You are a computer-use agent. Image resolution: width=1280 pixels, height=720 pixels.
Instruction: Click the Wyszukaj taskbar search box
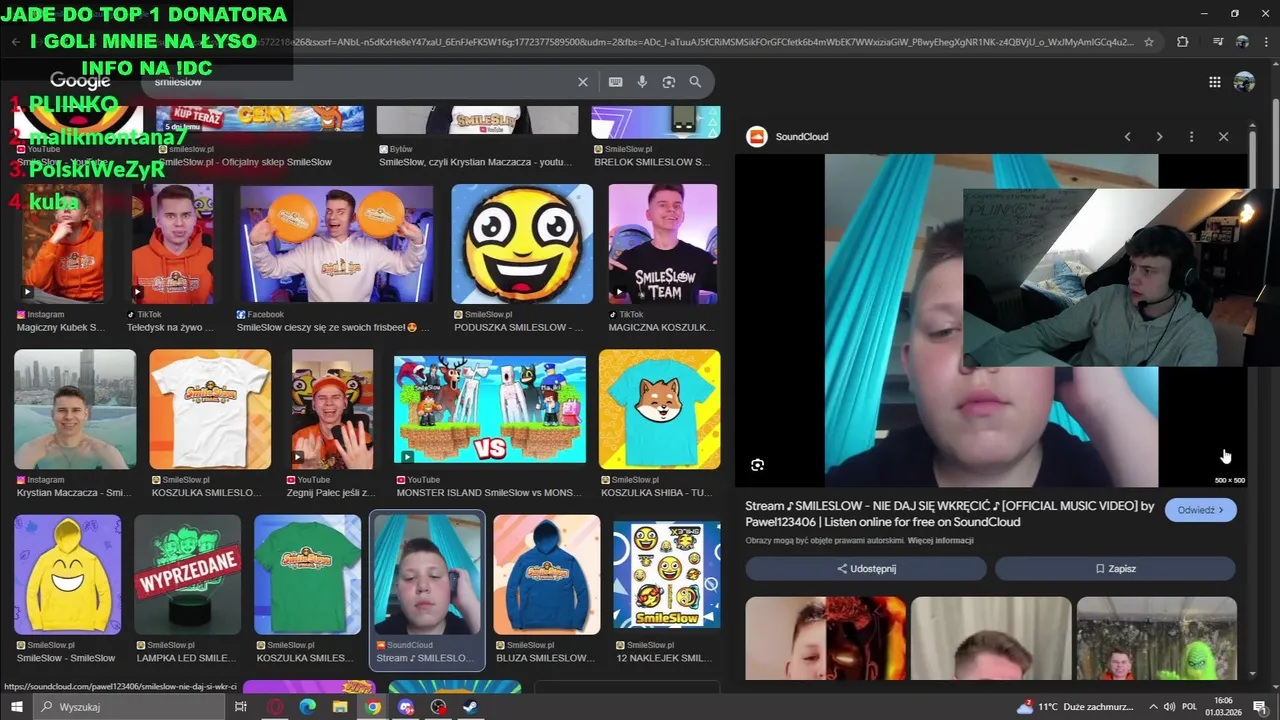pos(128,707)
